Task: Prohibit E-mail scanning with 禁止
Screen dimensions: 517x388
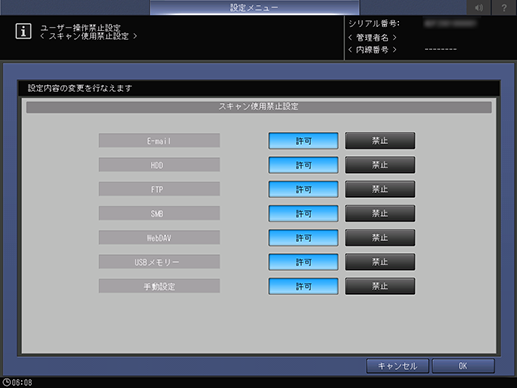Action: [380, 141]
